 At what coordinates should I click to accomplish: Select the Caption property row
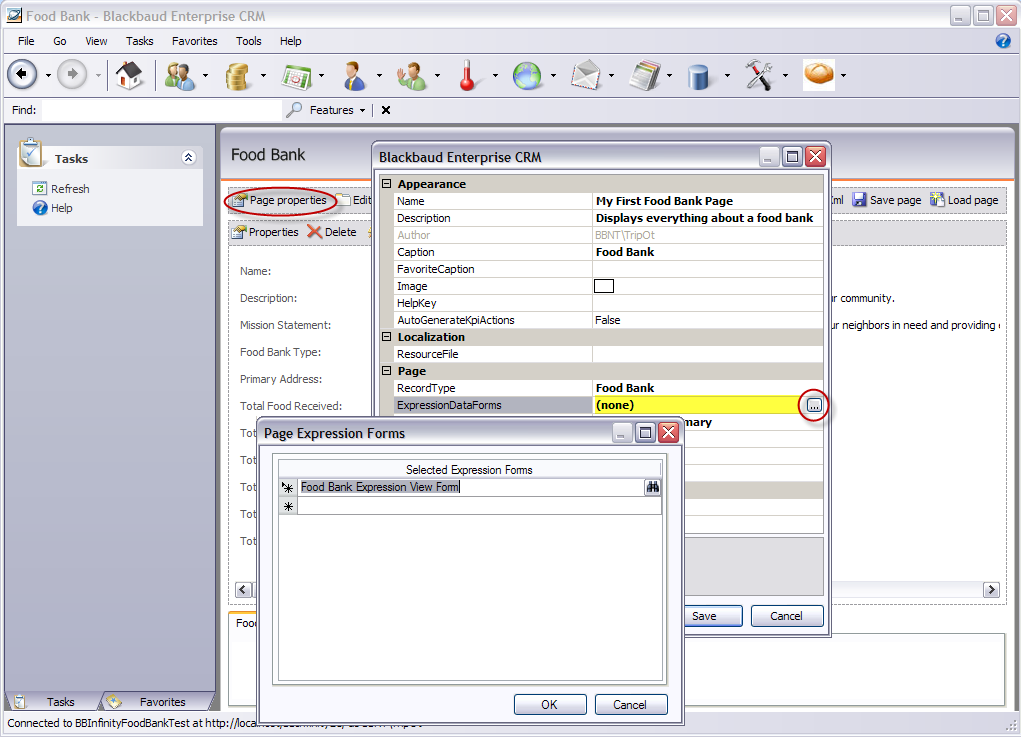coord(608,252)
